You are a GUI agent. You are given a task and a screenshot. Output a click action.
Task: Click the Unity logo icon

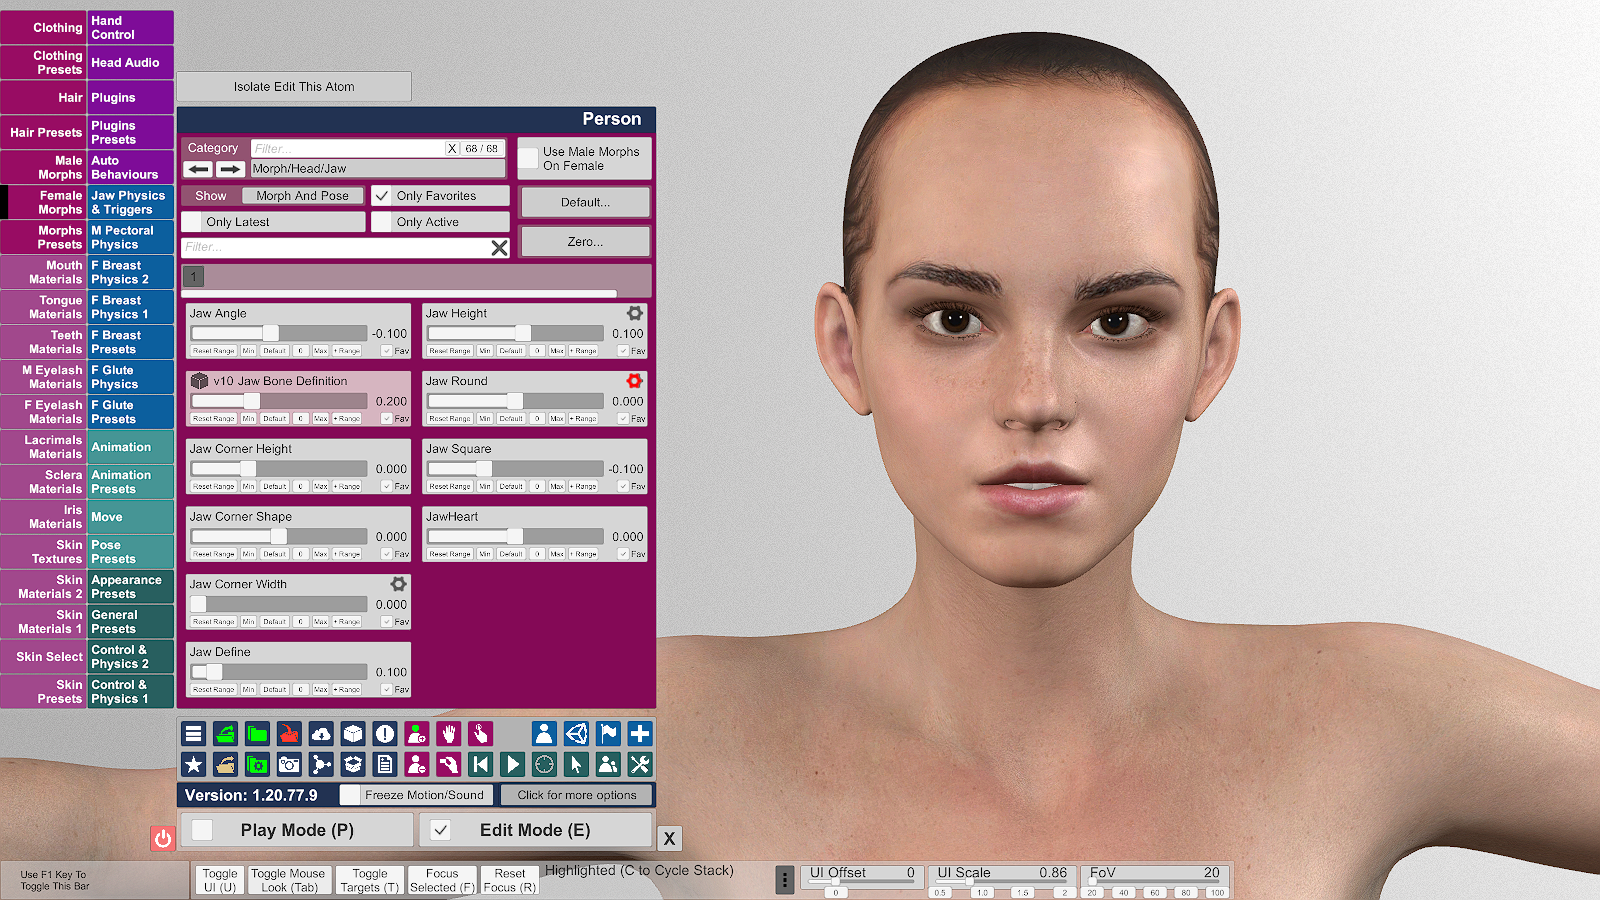pos(576,734)
